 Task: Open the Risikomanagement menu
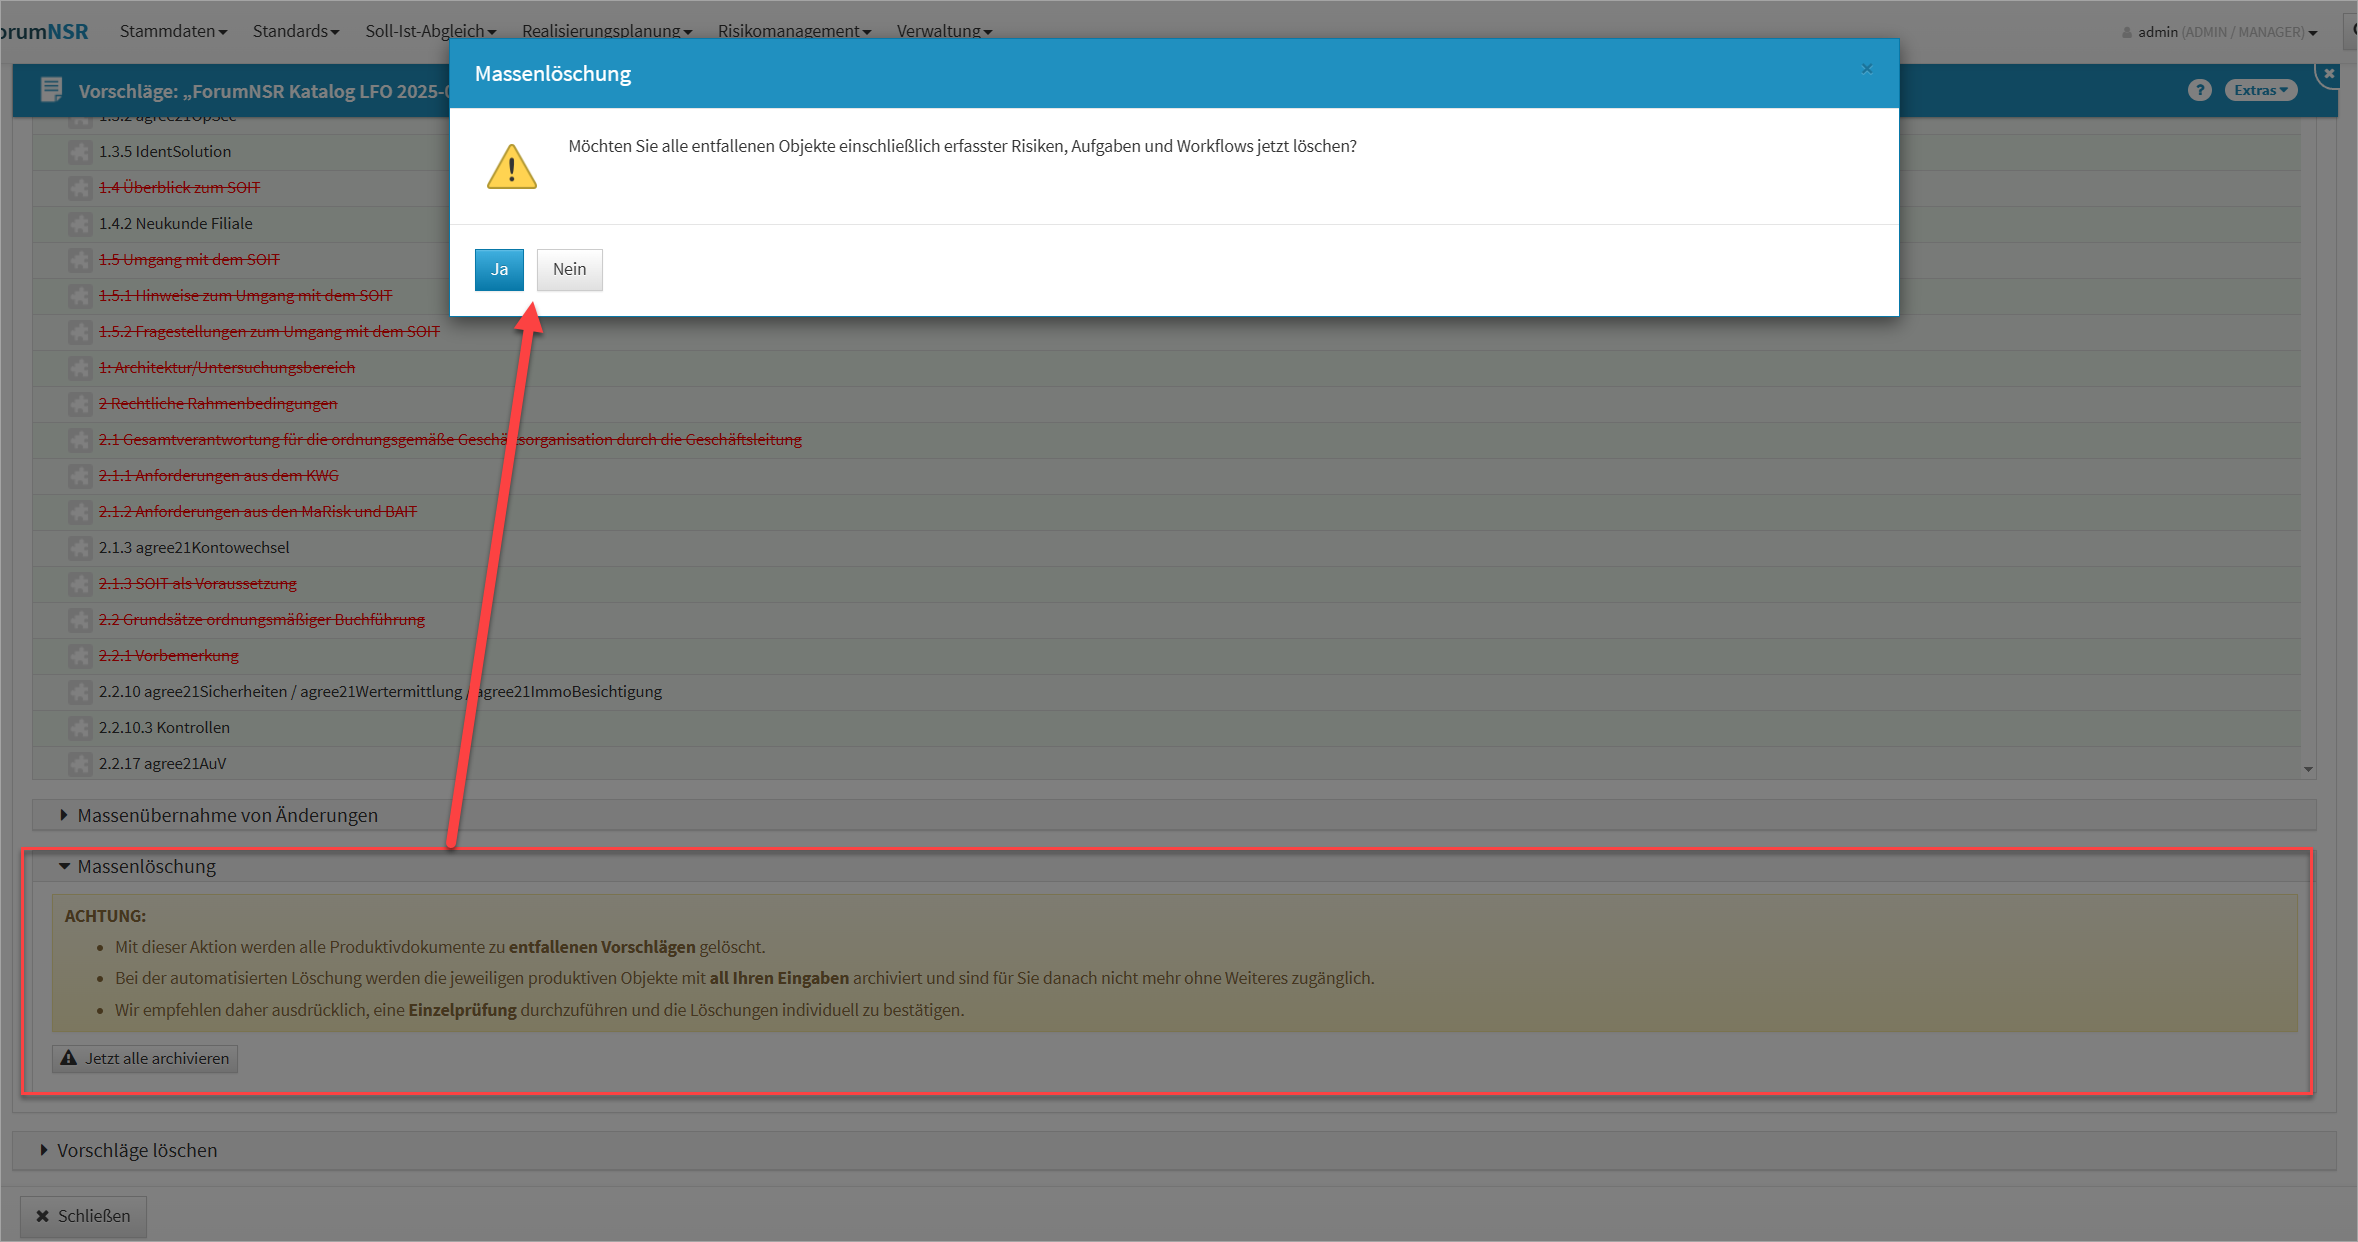click(x=794, y=31)
